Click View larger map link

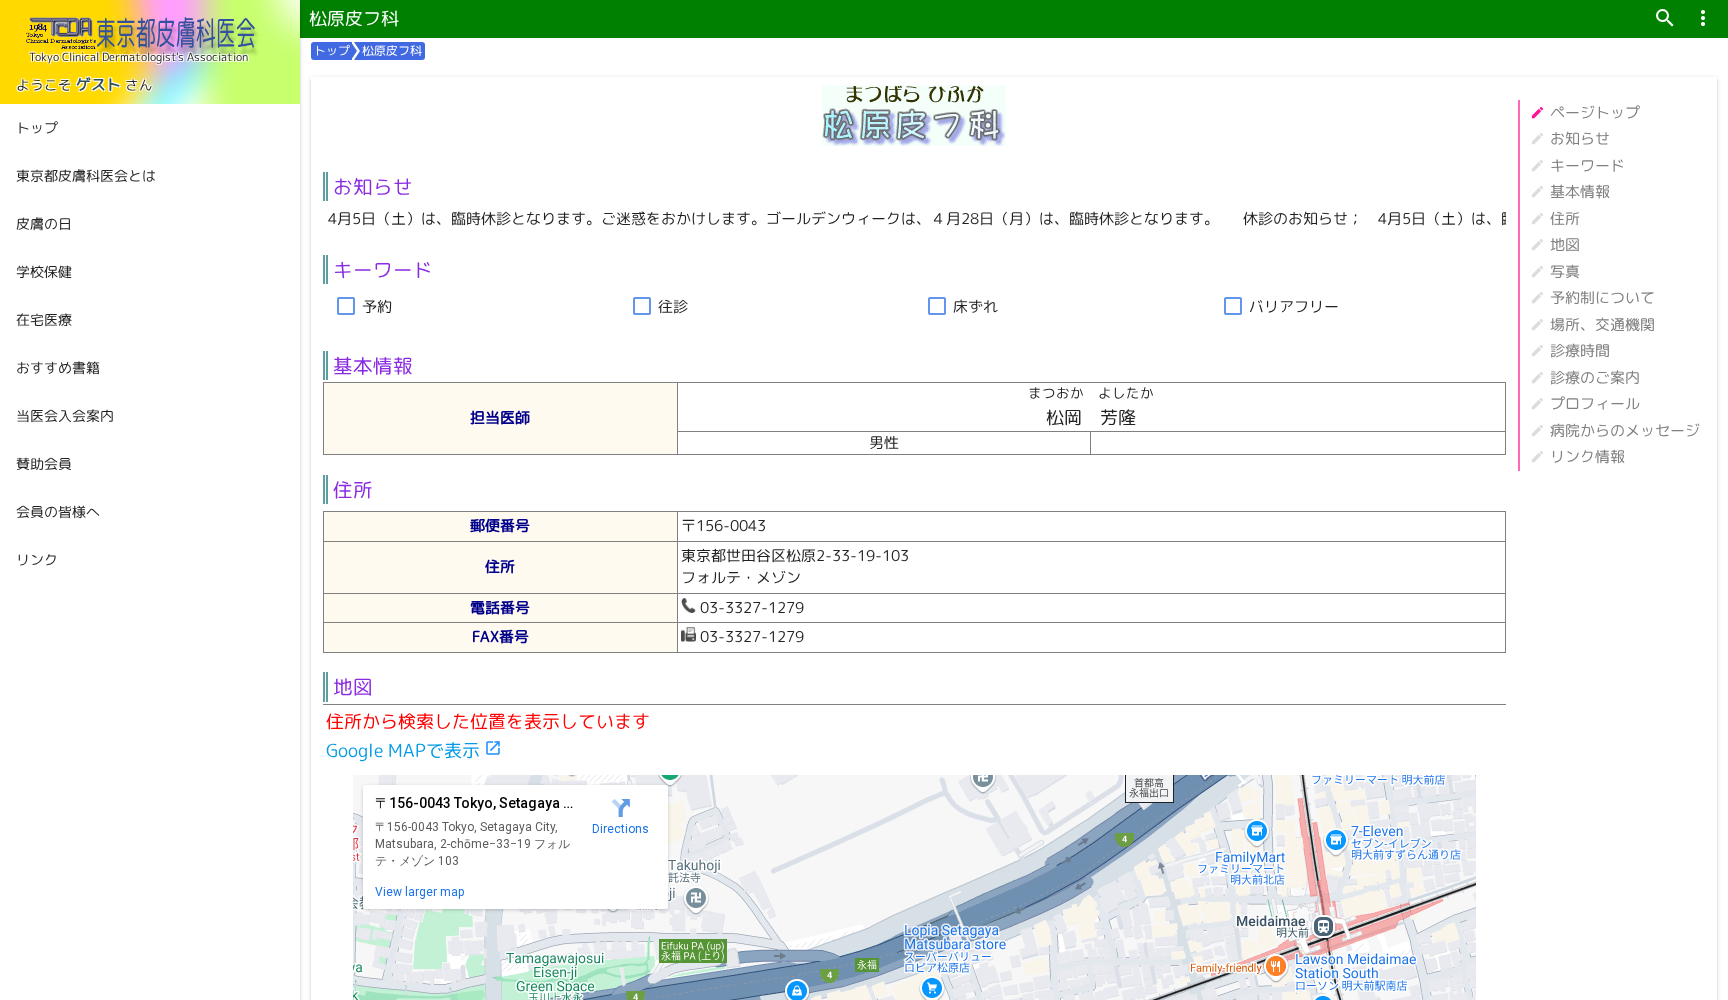coord(420,892)
